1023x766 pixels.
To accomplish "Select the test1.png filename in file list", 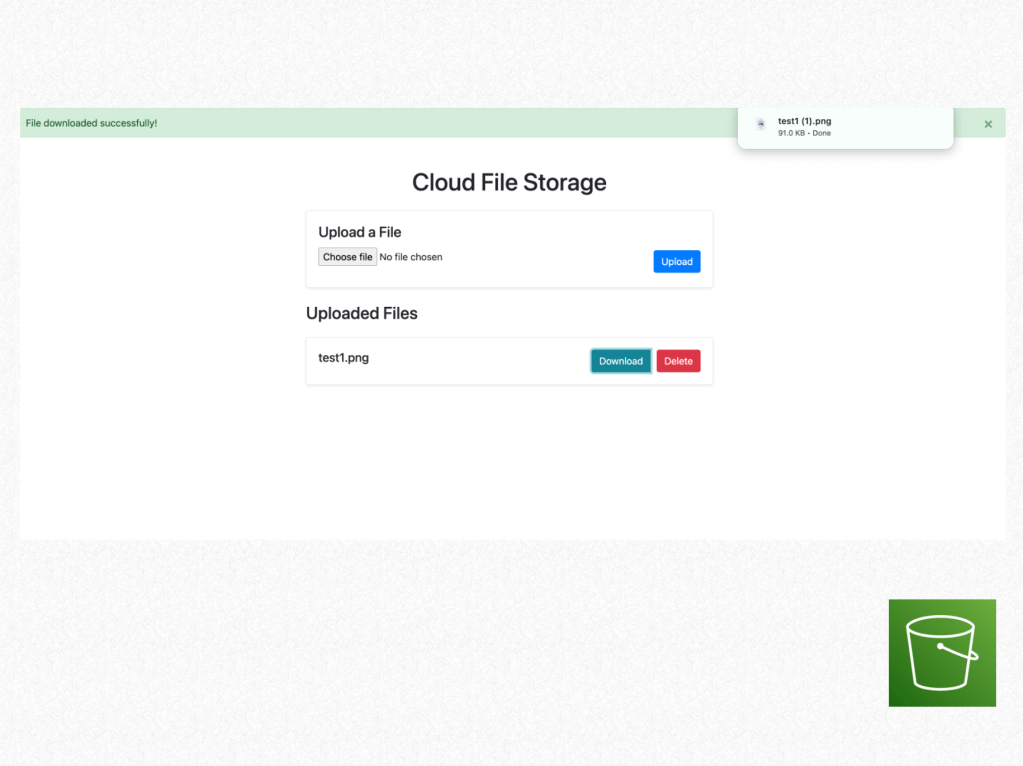I will [x=343, y=357].
